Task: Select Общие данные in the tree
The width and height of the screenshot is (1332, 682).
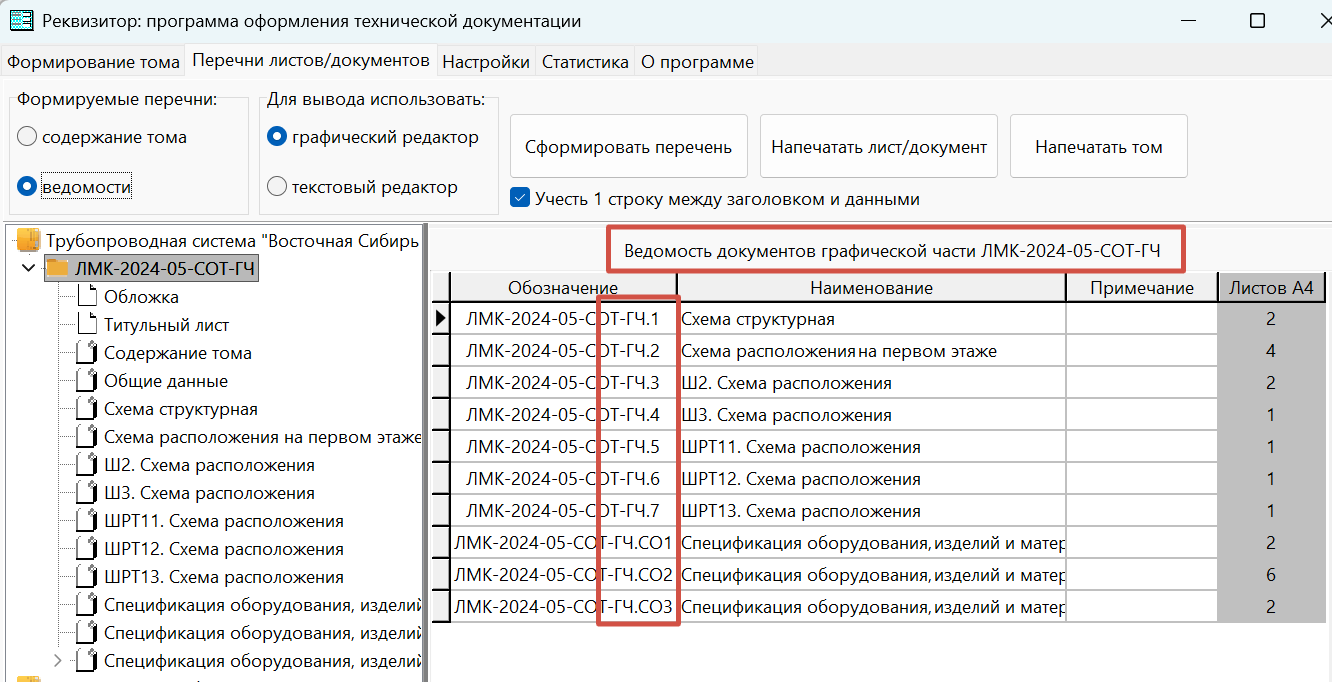Action: tap(166, 380)
